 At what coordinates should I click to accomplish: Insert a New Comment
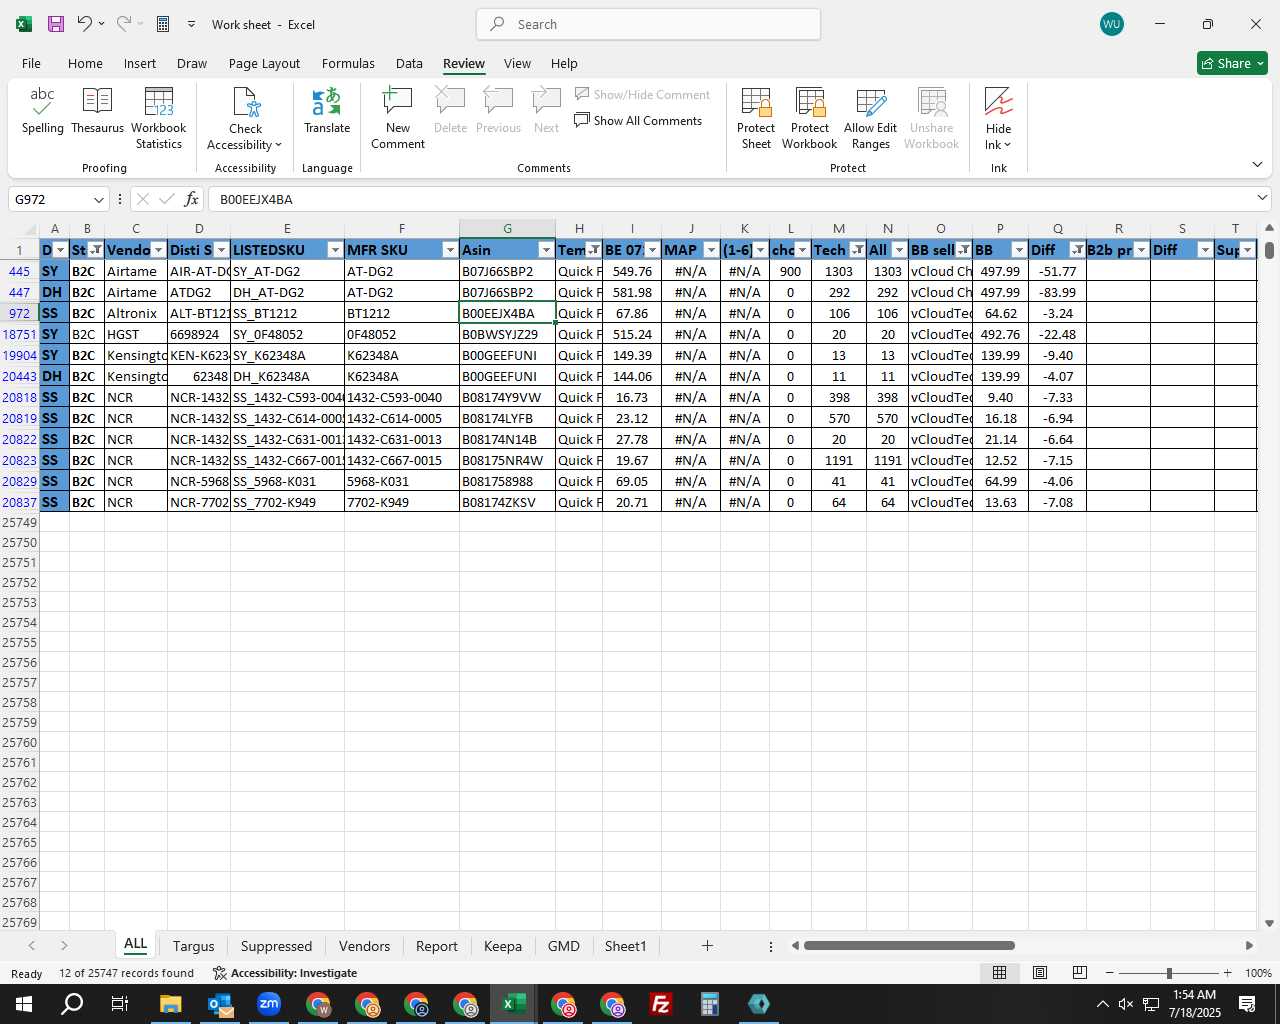tap(398, 119)
